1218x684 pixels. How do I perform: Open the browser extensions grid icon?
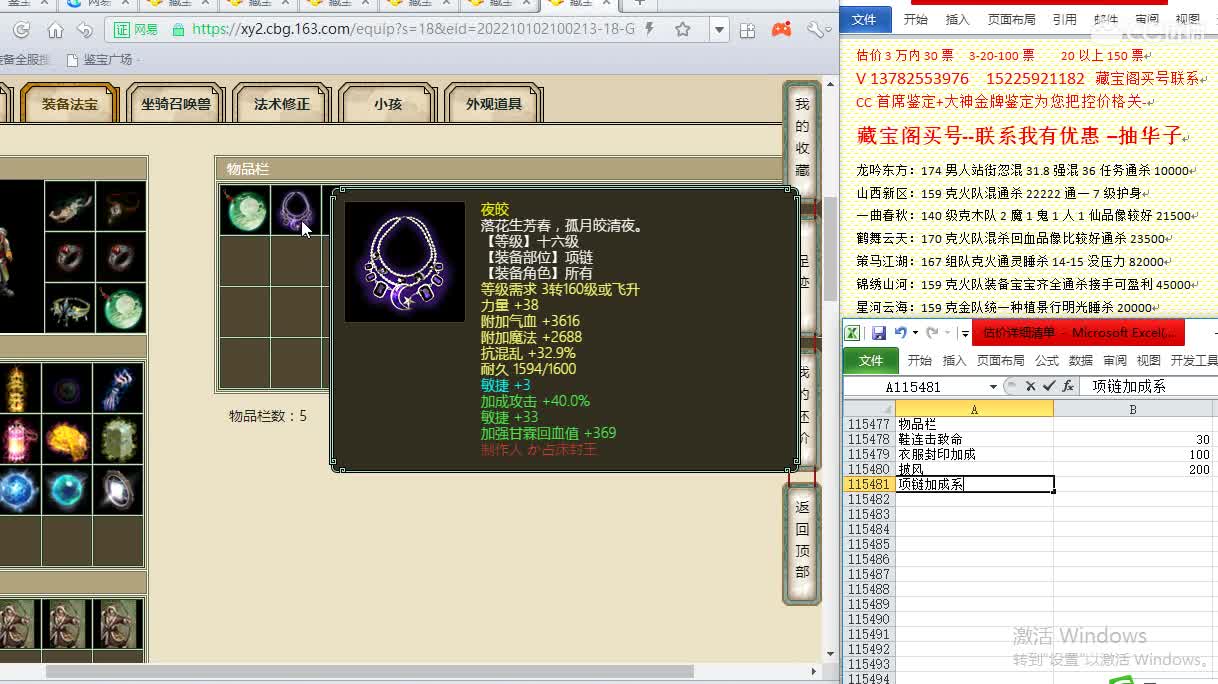748,30
